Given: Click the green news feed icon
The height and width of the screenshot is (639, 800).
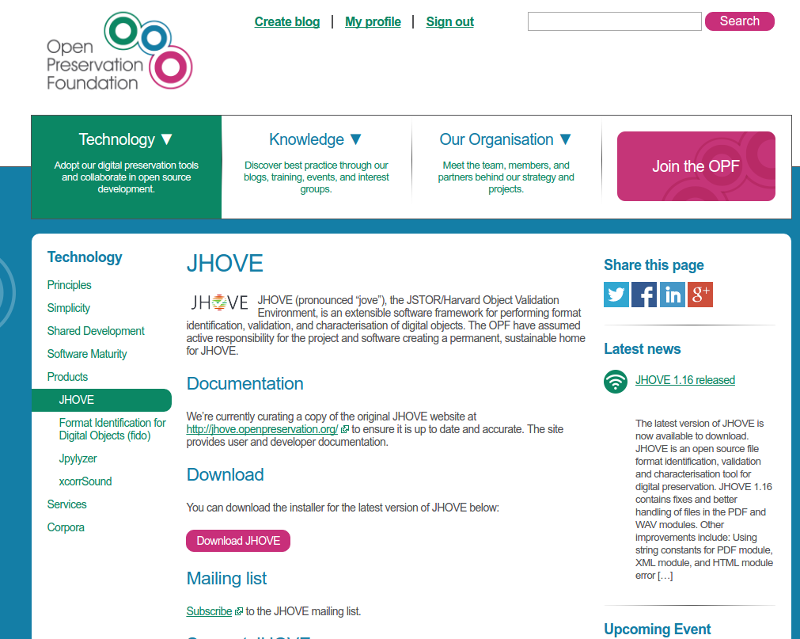Looking at the screenshot, I should coord(616,381).
